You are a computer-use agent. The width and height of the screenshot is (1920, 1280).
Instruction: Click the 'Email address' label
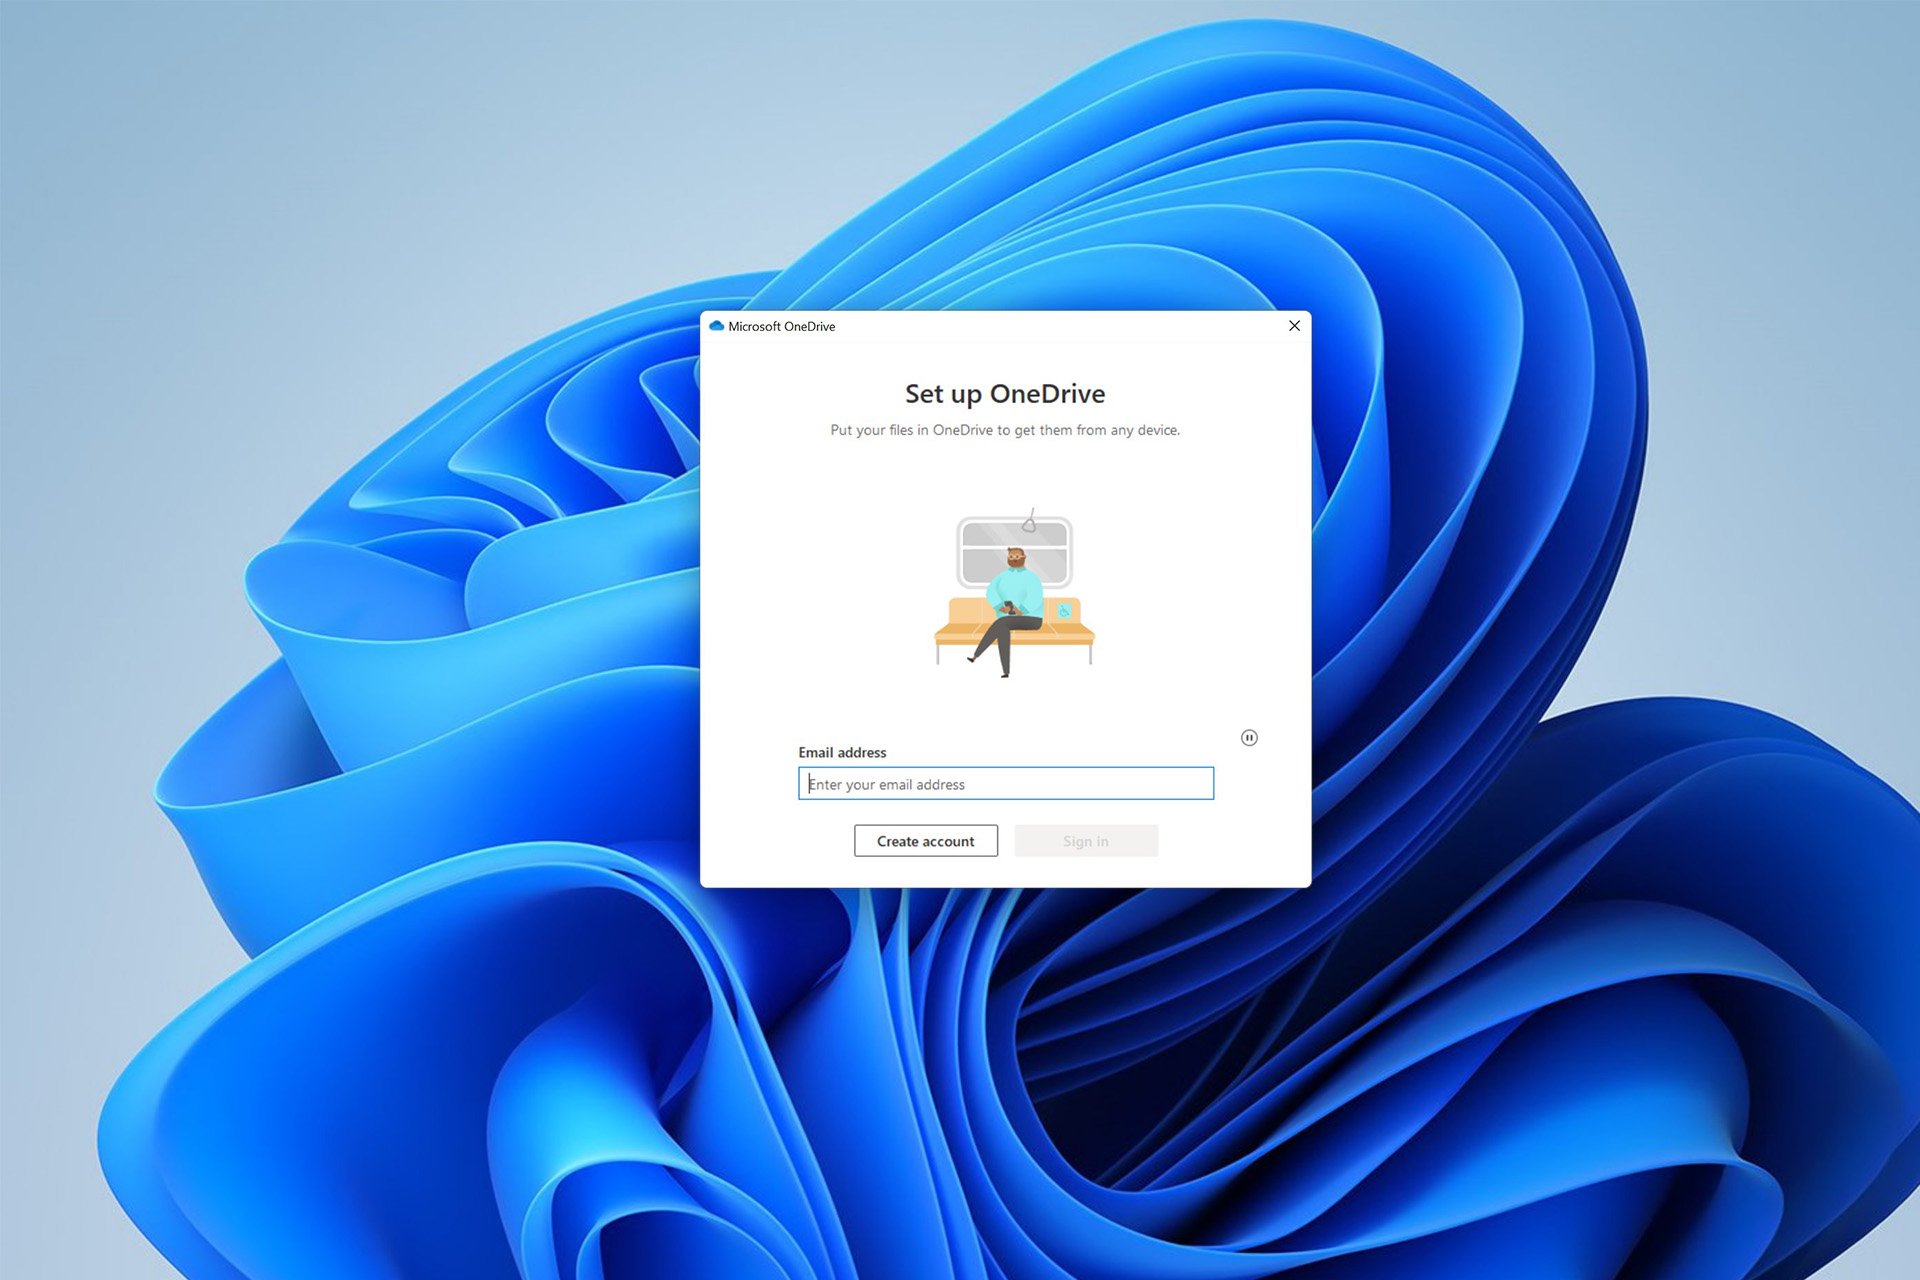tap(842, 752)
